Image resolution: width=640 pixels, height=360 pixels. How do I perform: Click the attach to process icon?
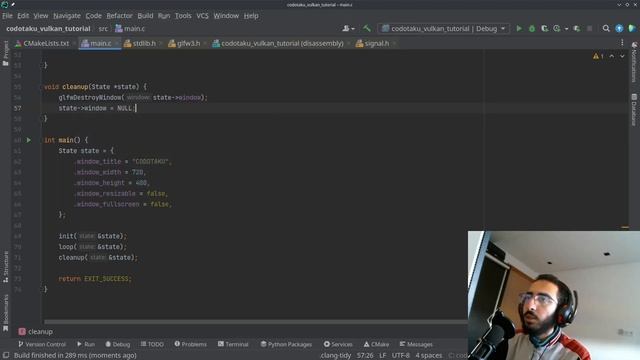[x=576, y=29]
